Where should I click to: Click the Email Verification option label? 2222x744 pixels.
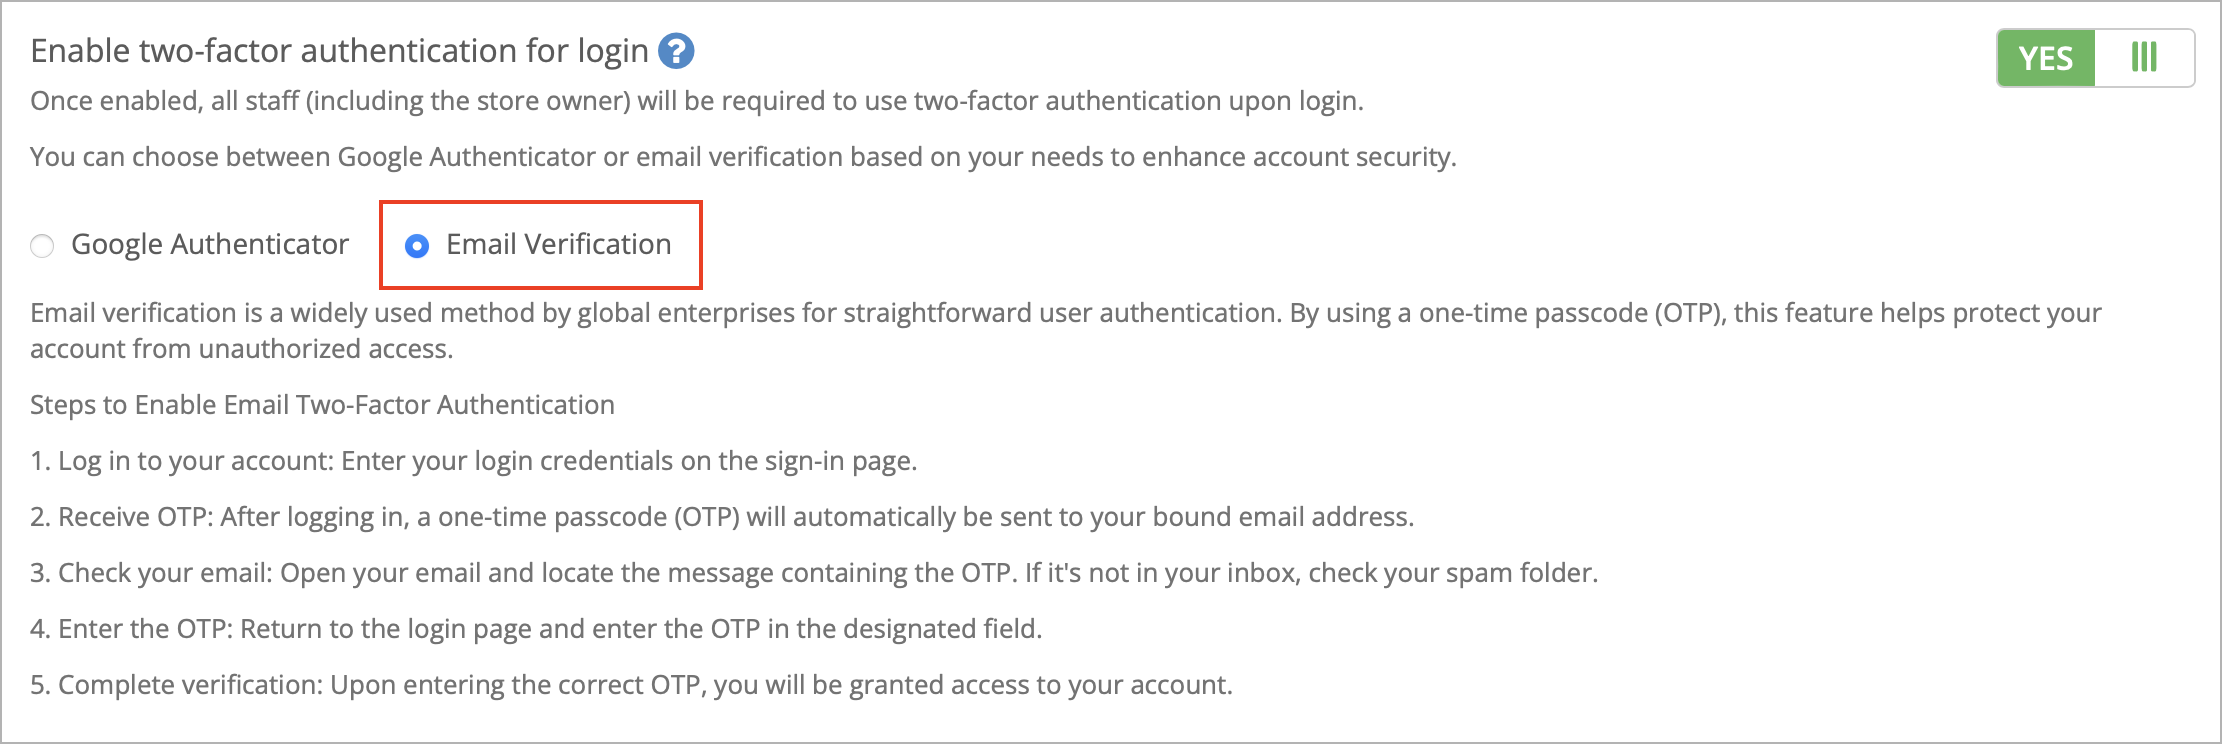558,245
